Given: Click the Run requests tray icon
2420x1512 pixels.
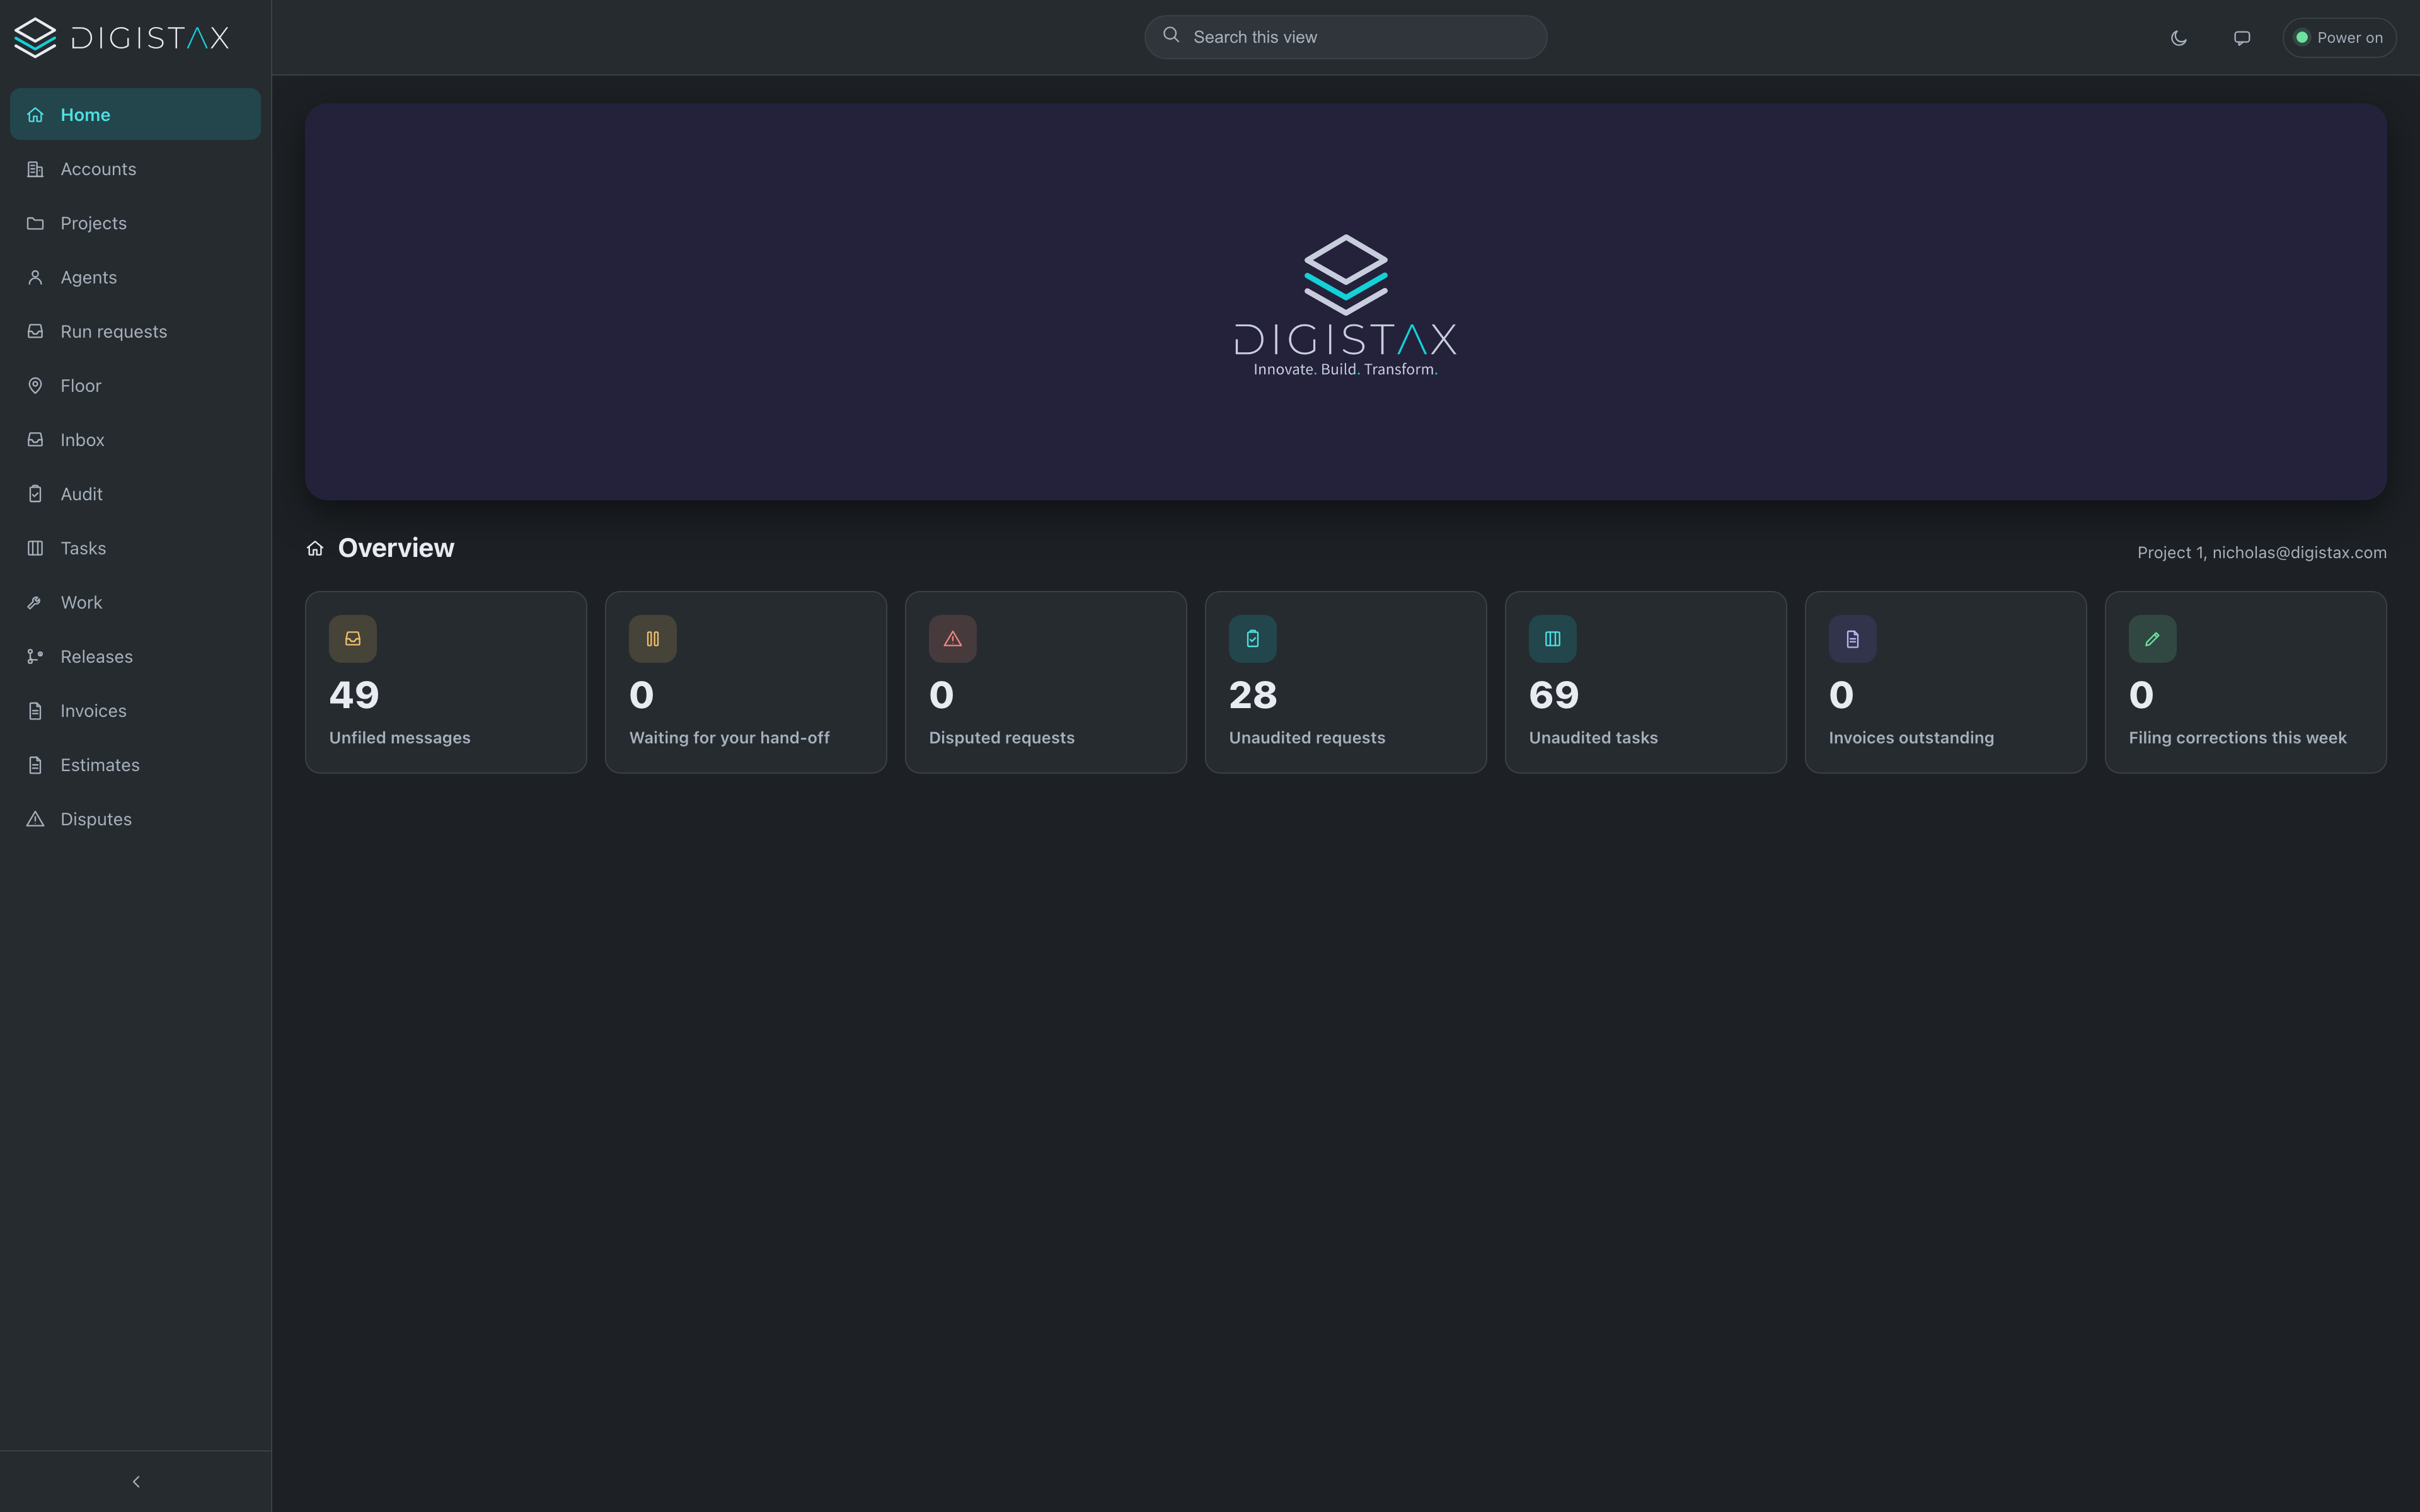Looking at the screenshot, I should 35,331.
